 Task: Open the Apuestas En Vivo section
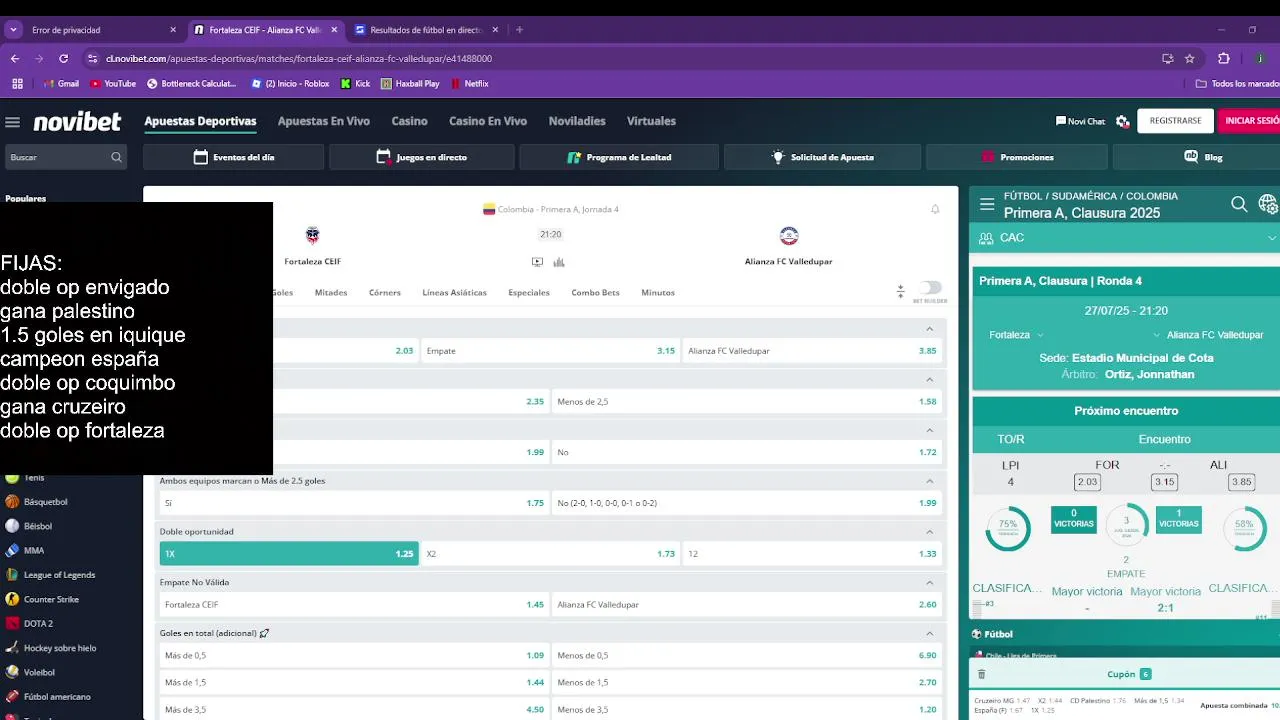pyautogui.click(x=324, y=121)
